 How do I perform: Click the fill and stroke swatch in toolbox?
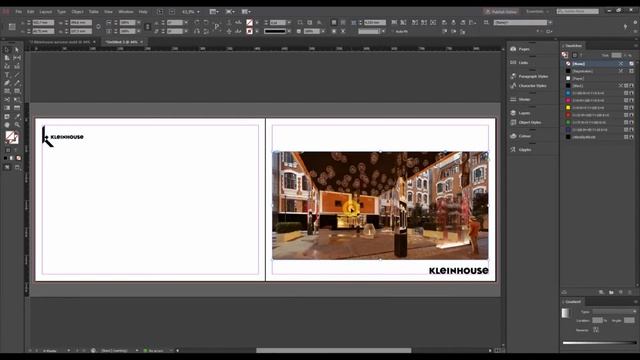pyautogui.click(x=12, y=138)
